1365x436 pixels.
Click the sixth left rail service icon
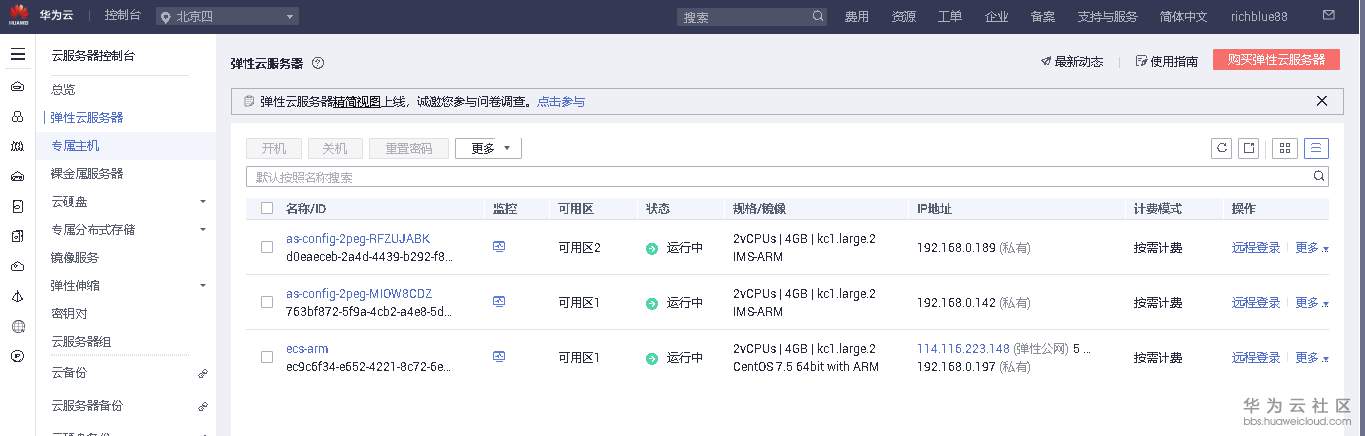tap(18, 237)
